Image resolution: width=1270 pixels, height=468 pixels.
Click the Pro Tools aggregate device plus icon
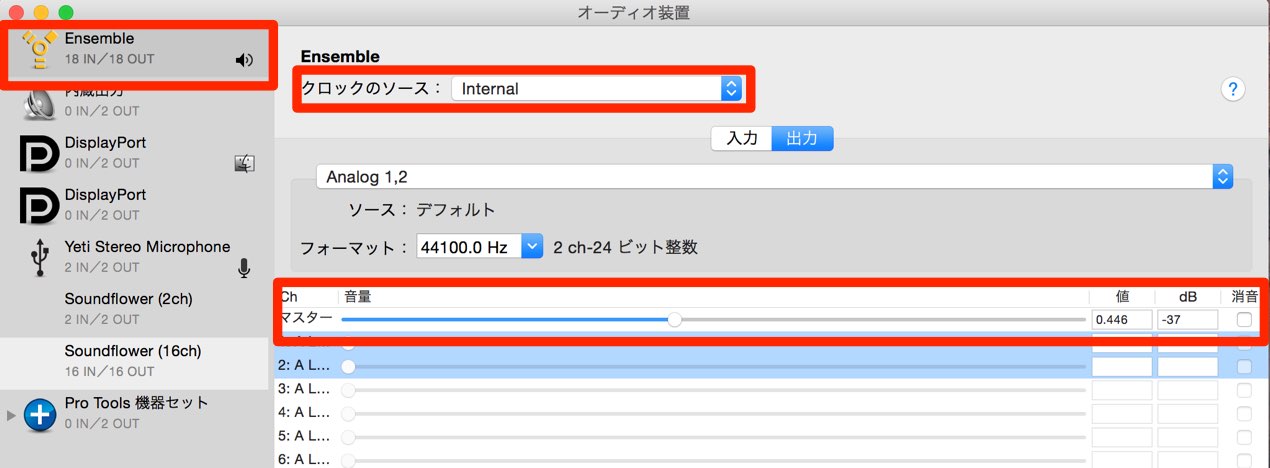[40, 414]
